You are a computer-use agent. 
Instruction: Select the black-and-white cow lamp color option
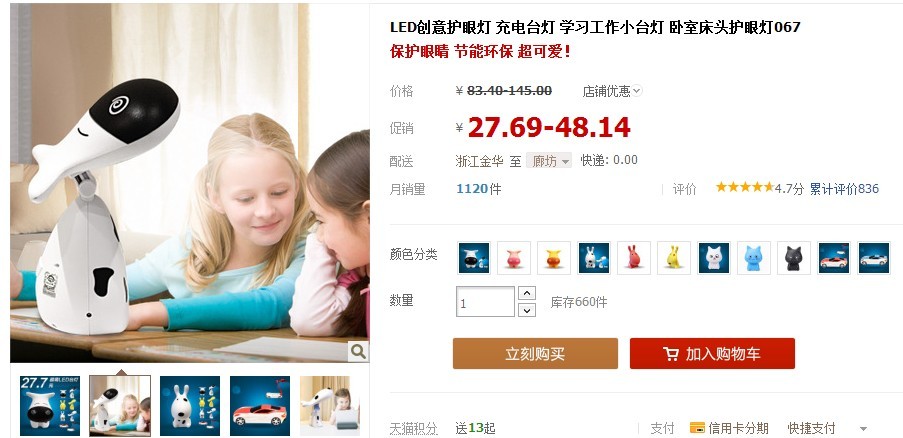[474, 258]
